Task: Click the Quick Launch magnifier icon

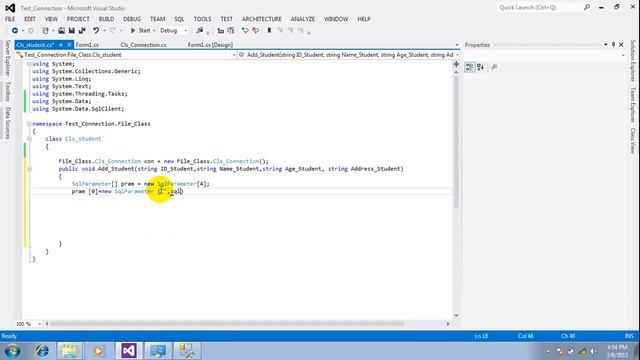Action: click(x=587, y=7)
